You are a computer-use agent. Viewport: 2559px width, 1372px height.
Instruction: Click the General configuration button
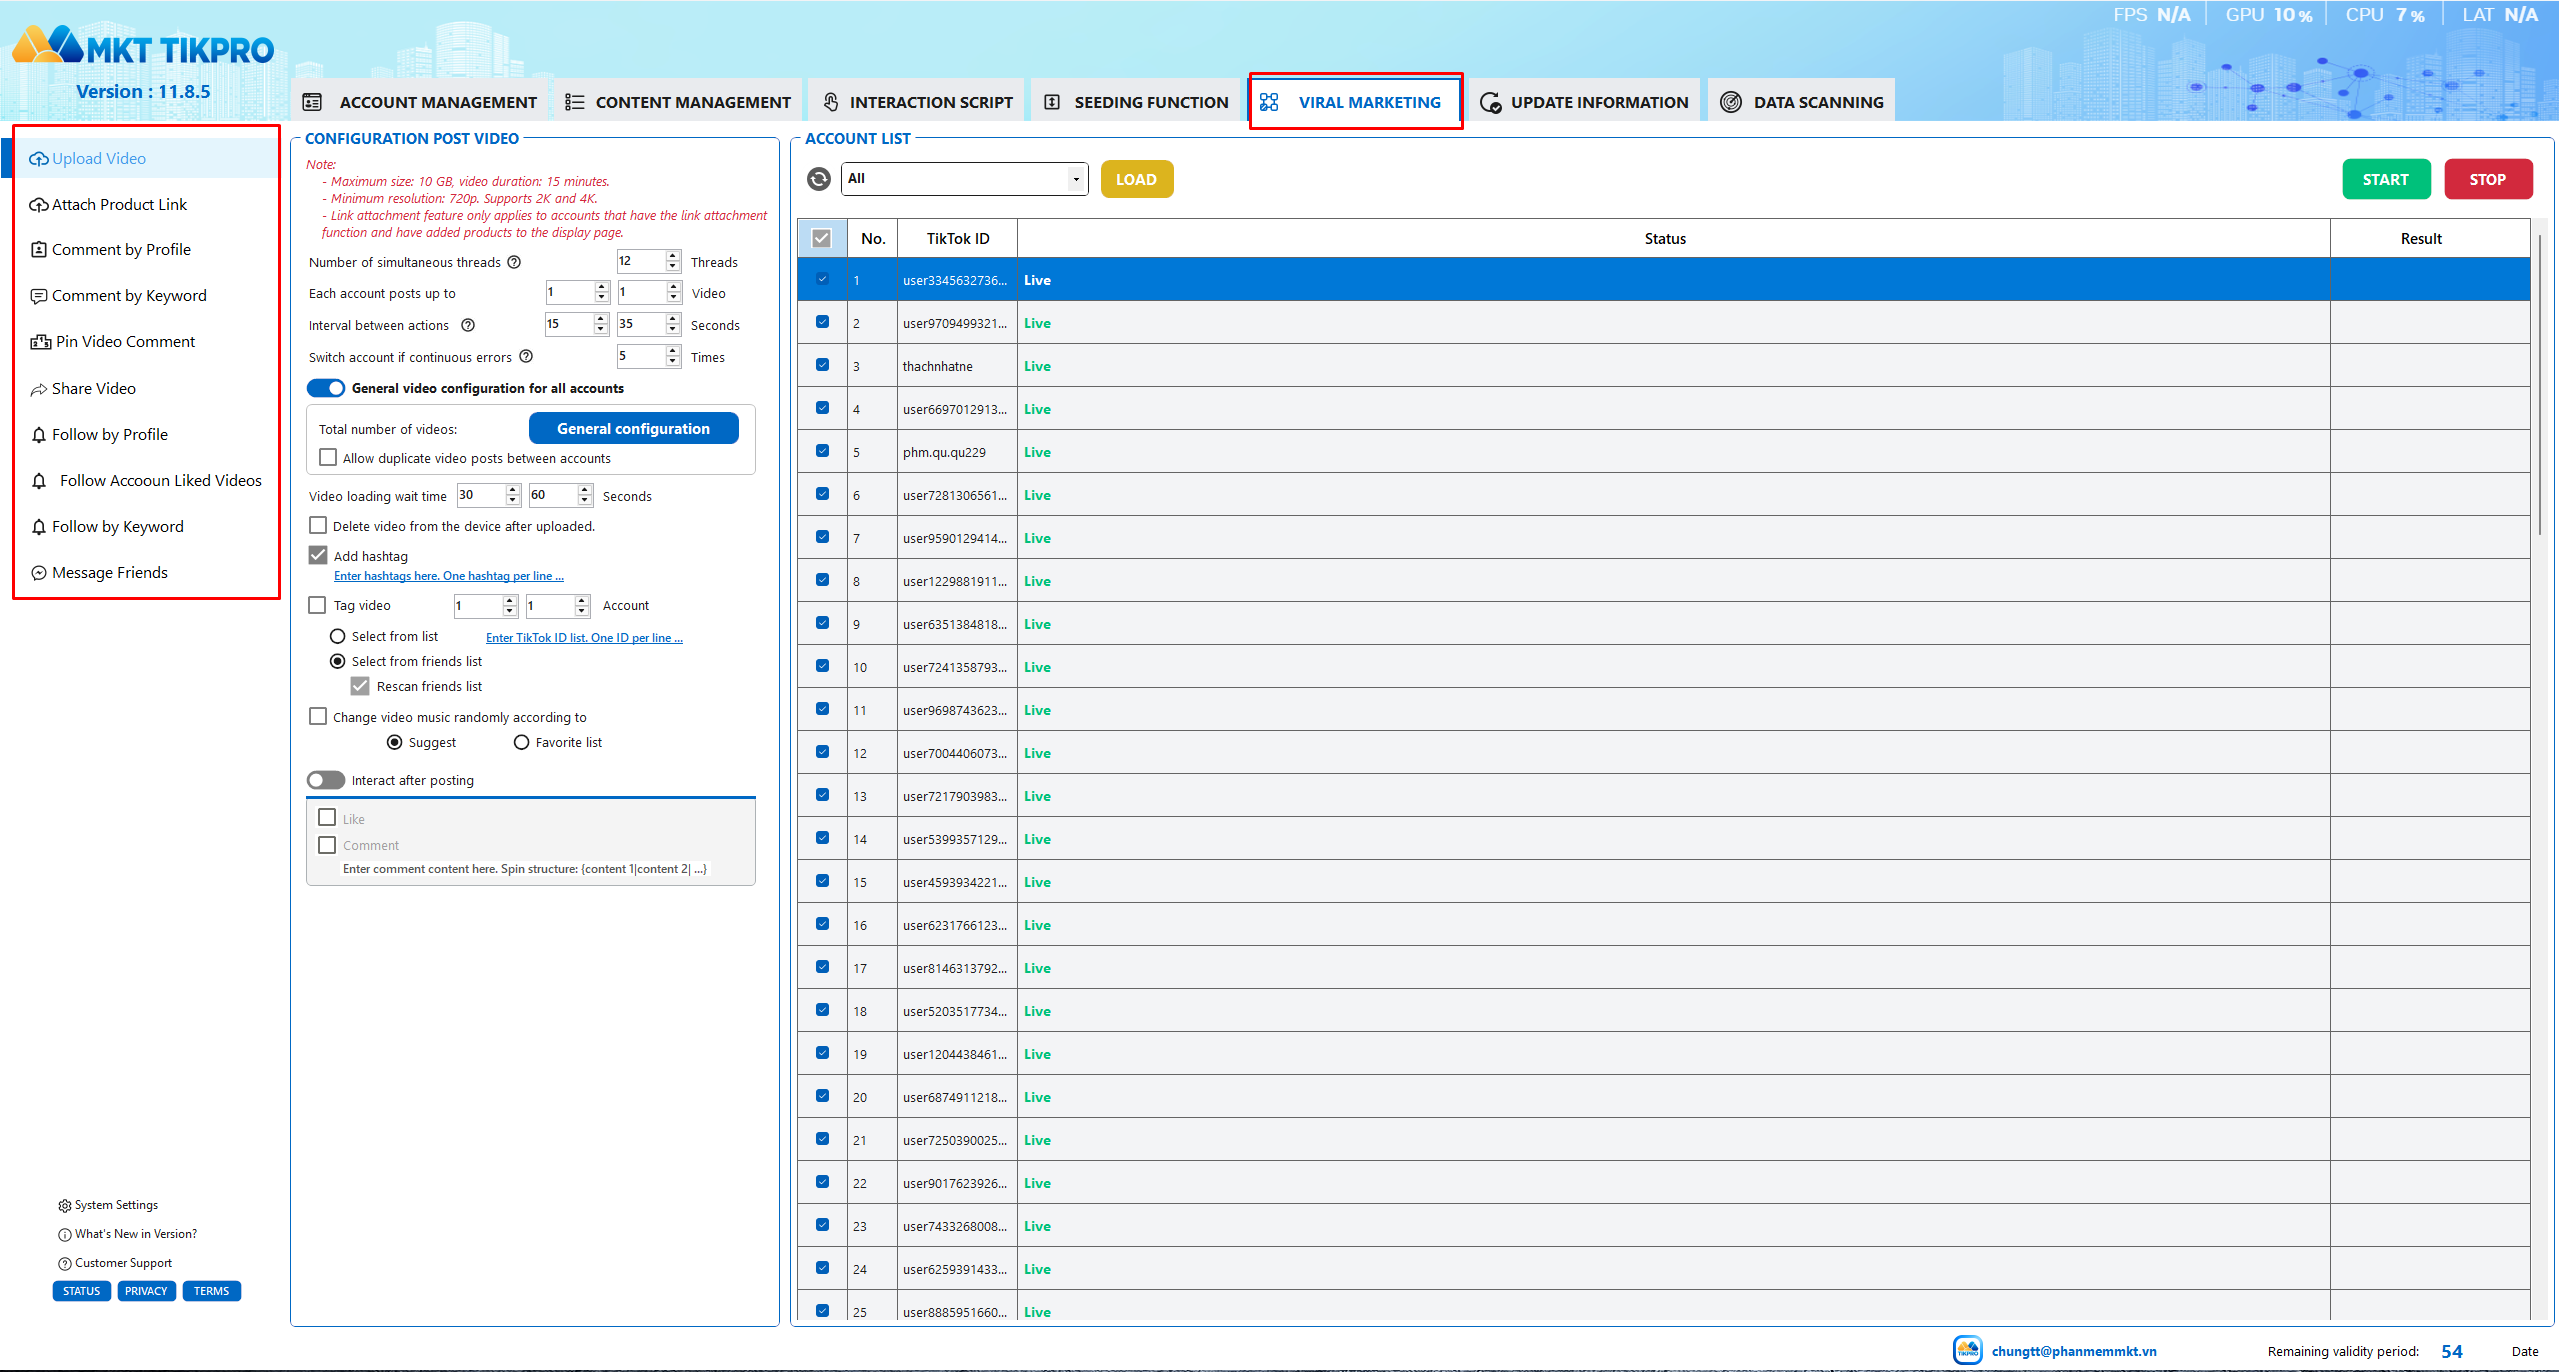pyautogui.click(x=633, y=428)
